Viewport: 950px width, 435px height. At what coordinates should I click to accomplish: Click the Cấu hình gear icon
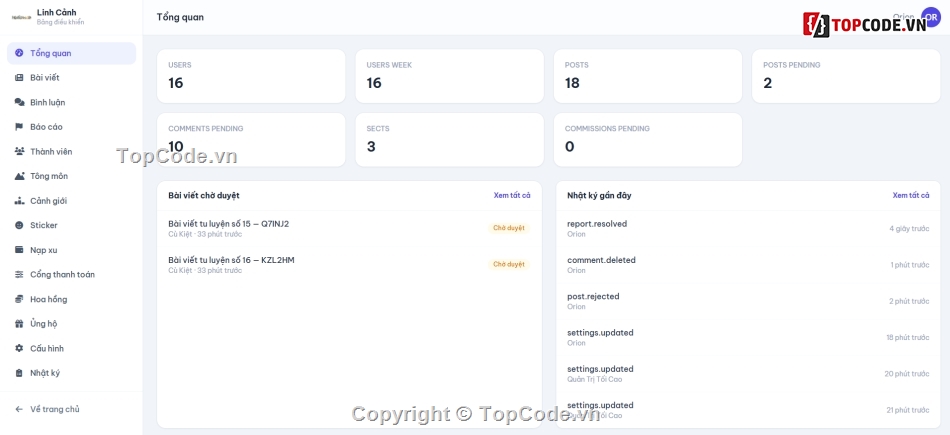pos(19,348)
